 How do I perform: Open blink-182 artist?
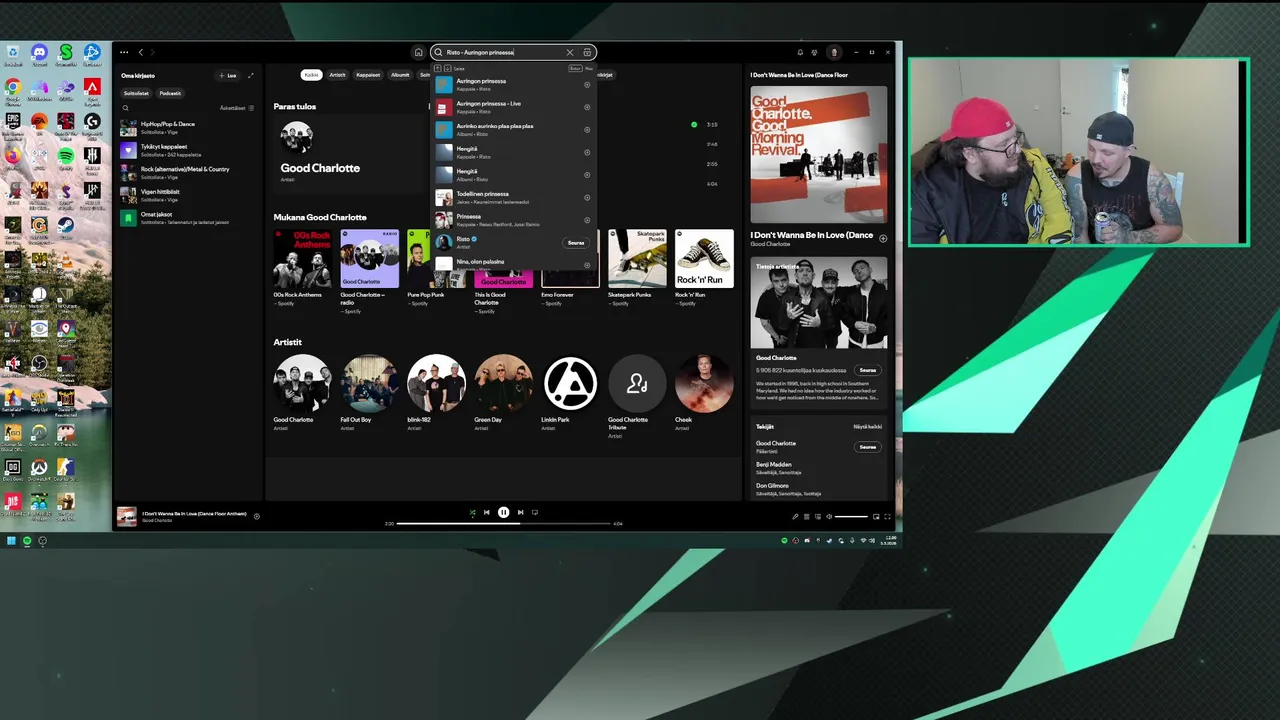pos(436,393)
